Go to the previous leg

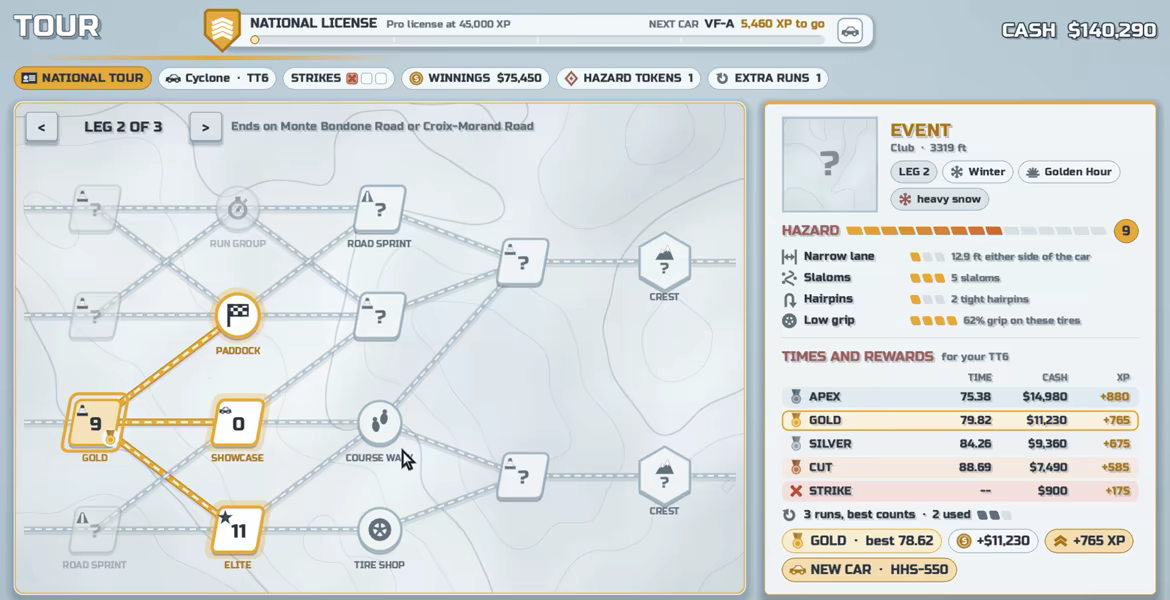(42, 128)
